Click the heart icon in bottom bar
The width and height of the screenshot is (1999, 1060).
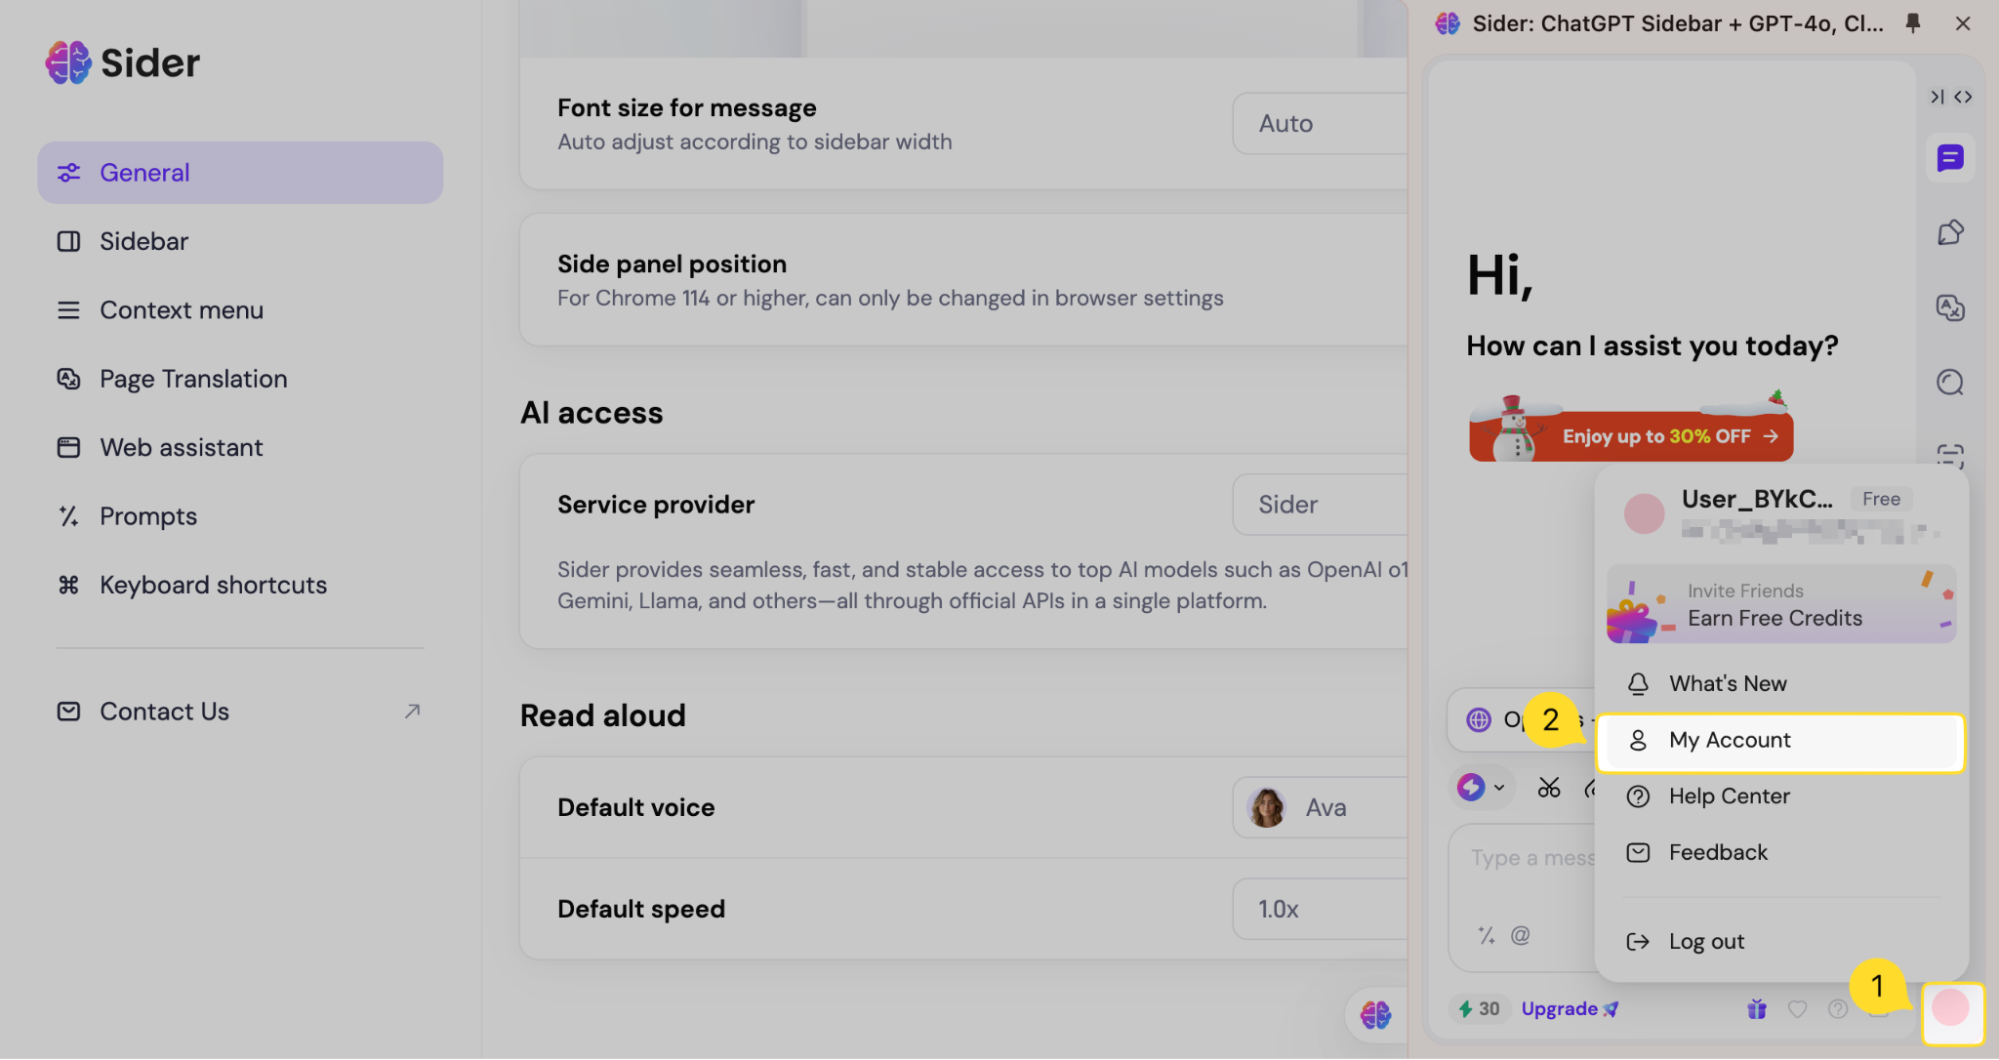tap(1797, 1009)
